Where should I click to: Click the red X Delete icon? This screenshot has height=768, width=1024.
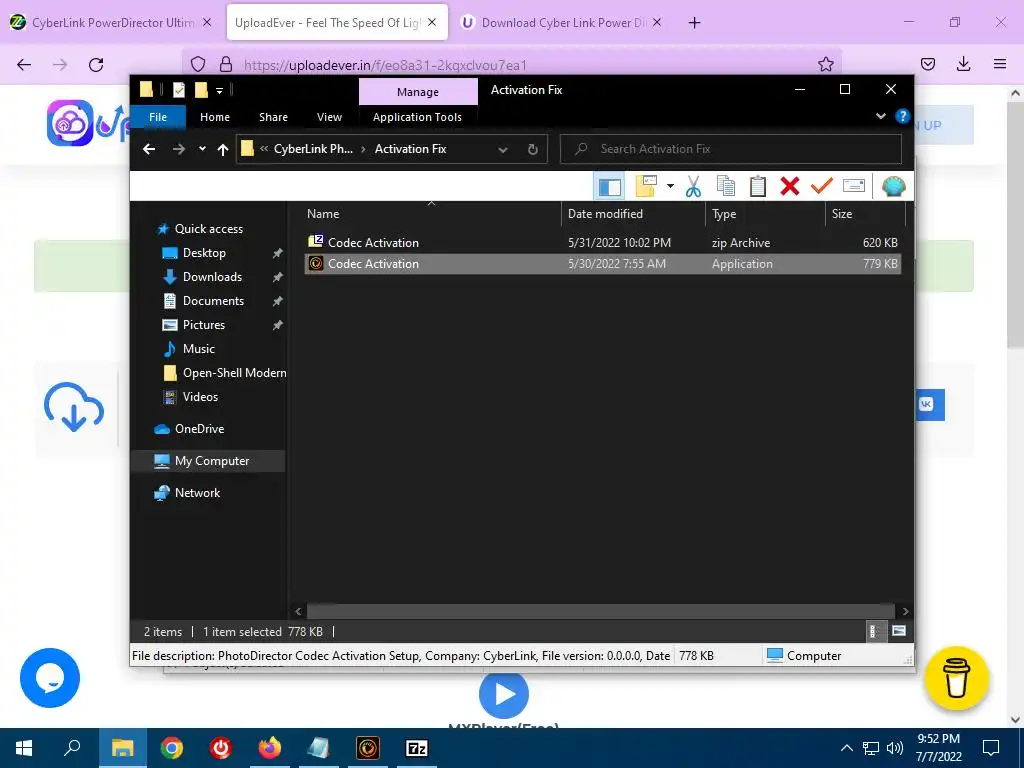pyautogui.click(x=790, y=187)
